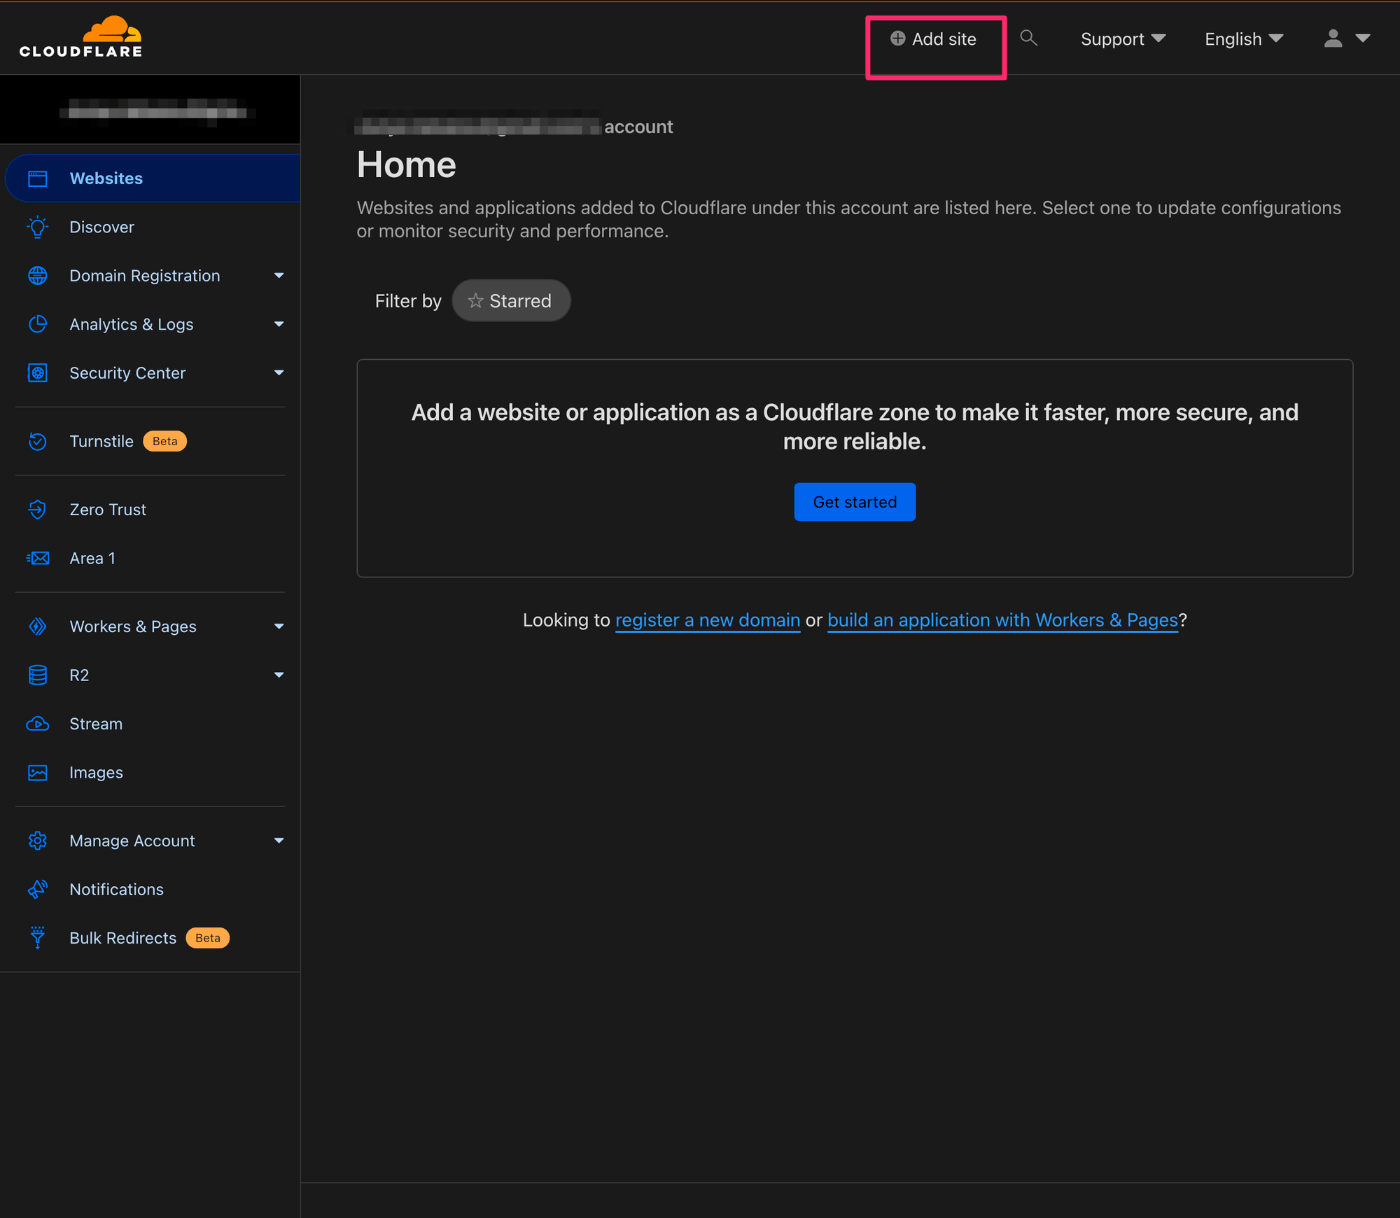Screen dimensions: 1400x1218
Task: Click the Turnstile label
Action: pyautogui.click(x=101, y=441)
